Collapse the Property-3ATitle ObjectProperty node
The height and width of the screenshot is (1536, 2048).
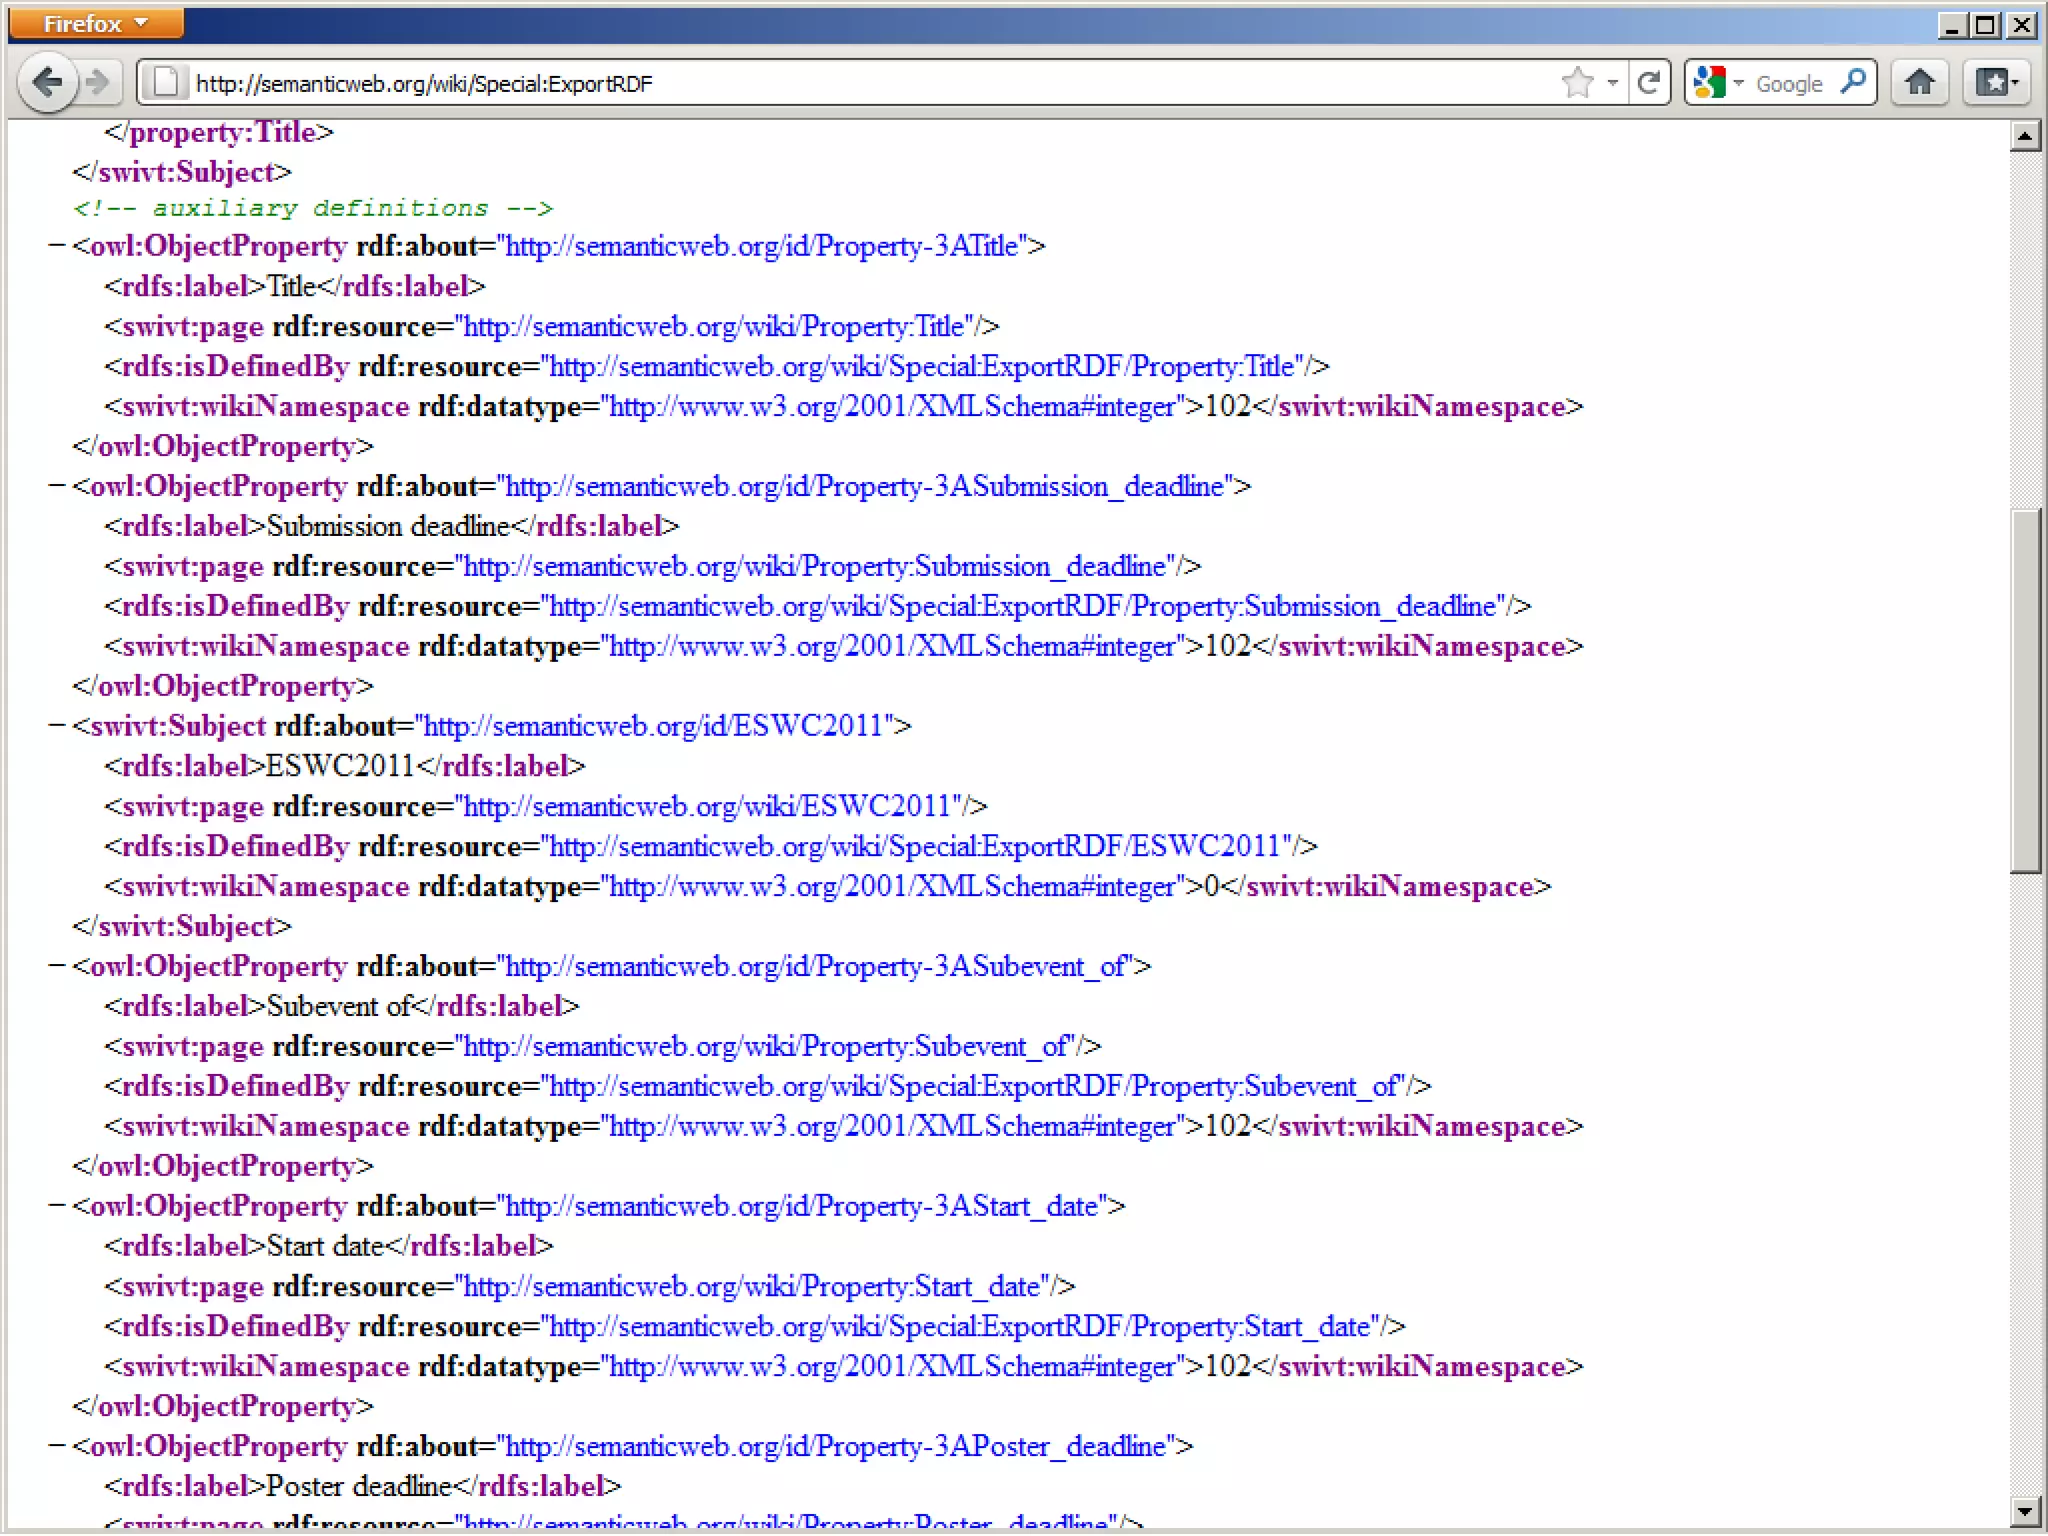(x=57, y=246)
